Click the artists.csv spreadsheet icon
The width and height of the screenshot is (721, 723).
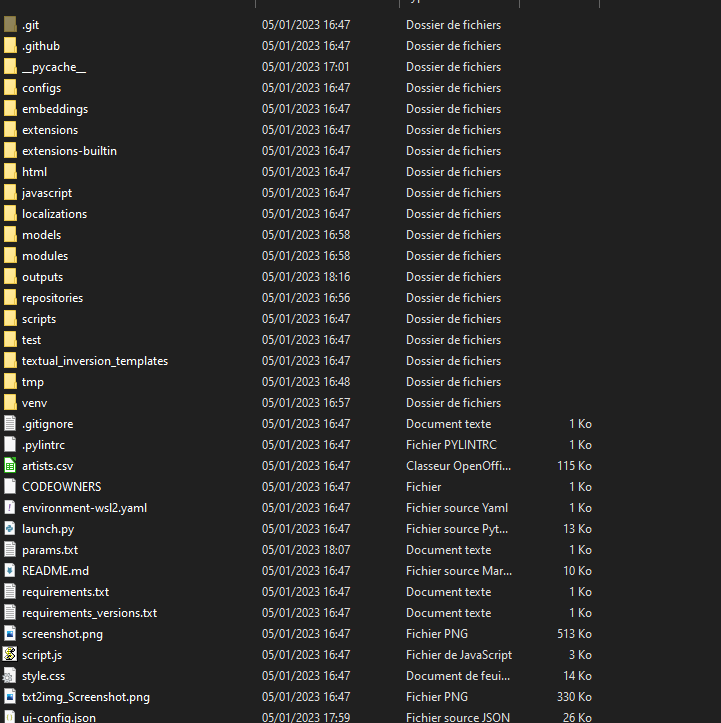(x=10, y=466)
